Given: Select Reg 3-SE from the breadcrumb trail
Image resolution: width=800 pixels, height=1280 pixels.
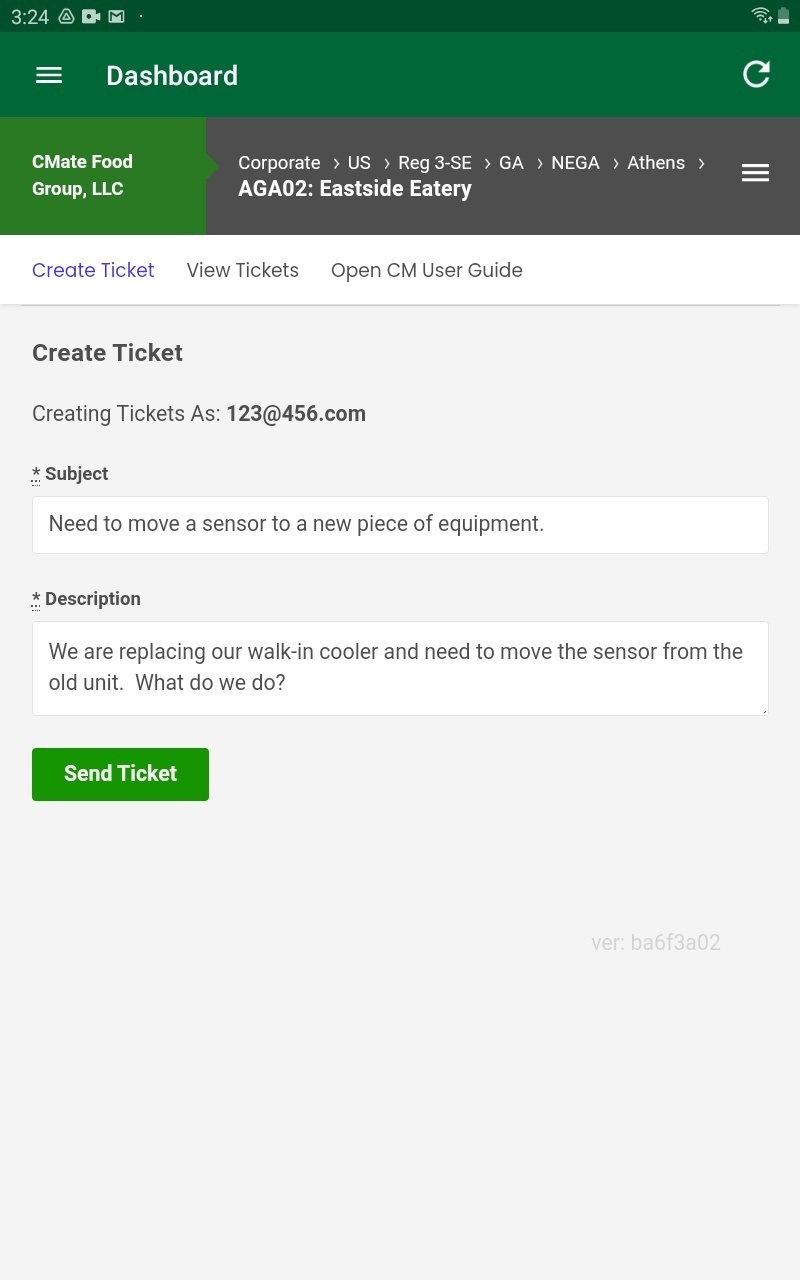Looking at the screenshot, I should click(x=435, y=162).
